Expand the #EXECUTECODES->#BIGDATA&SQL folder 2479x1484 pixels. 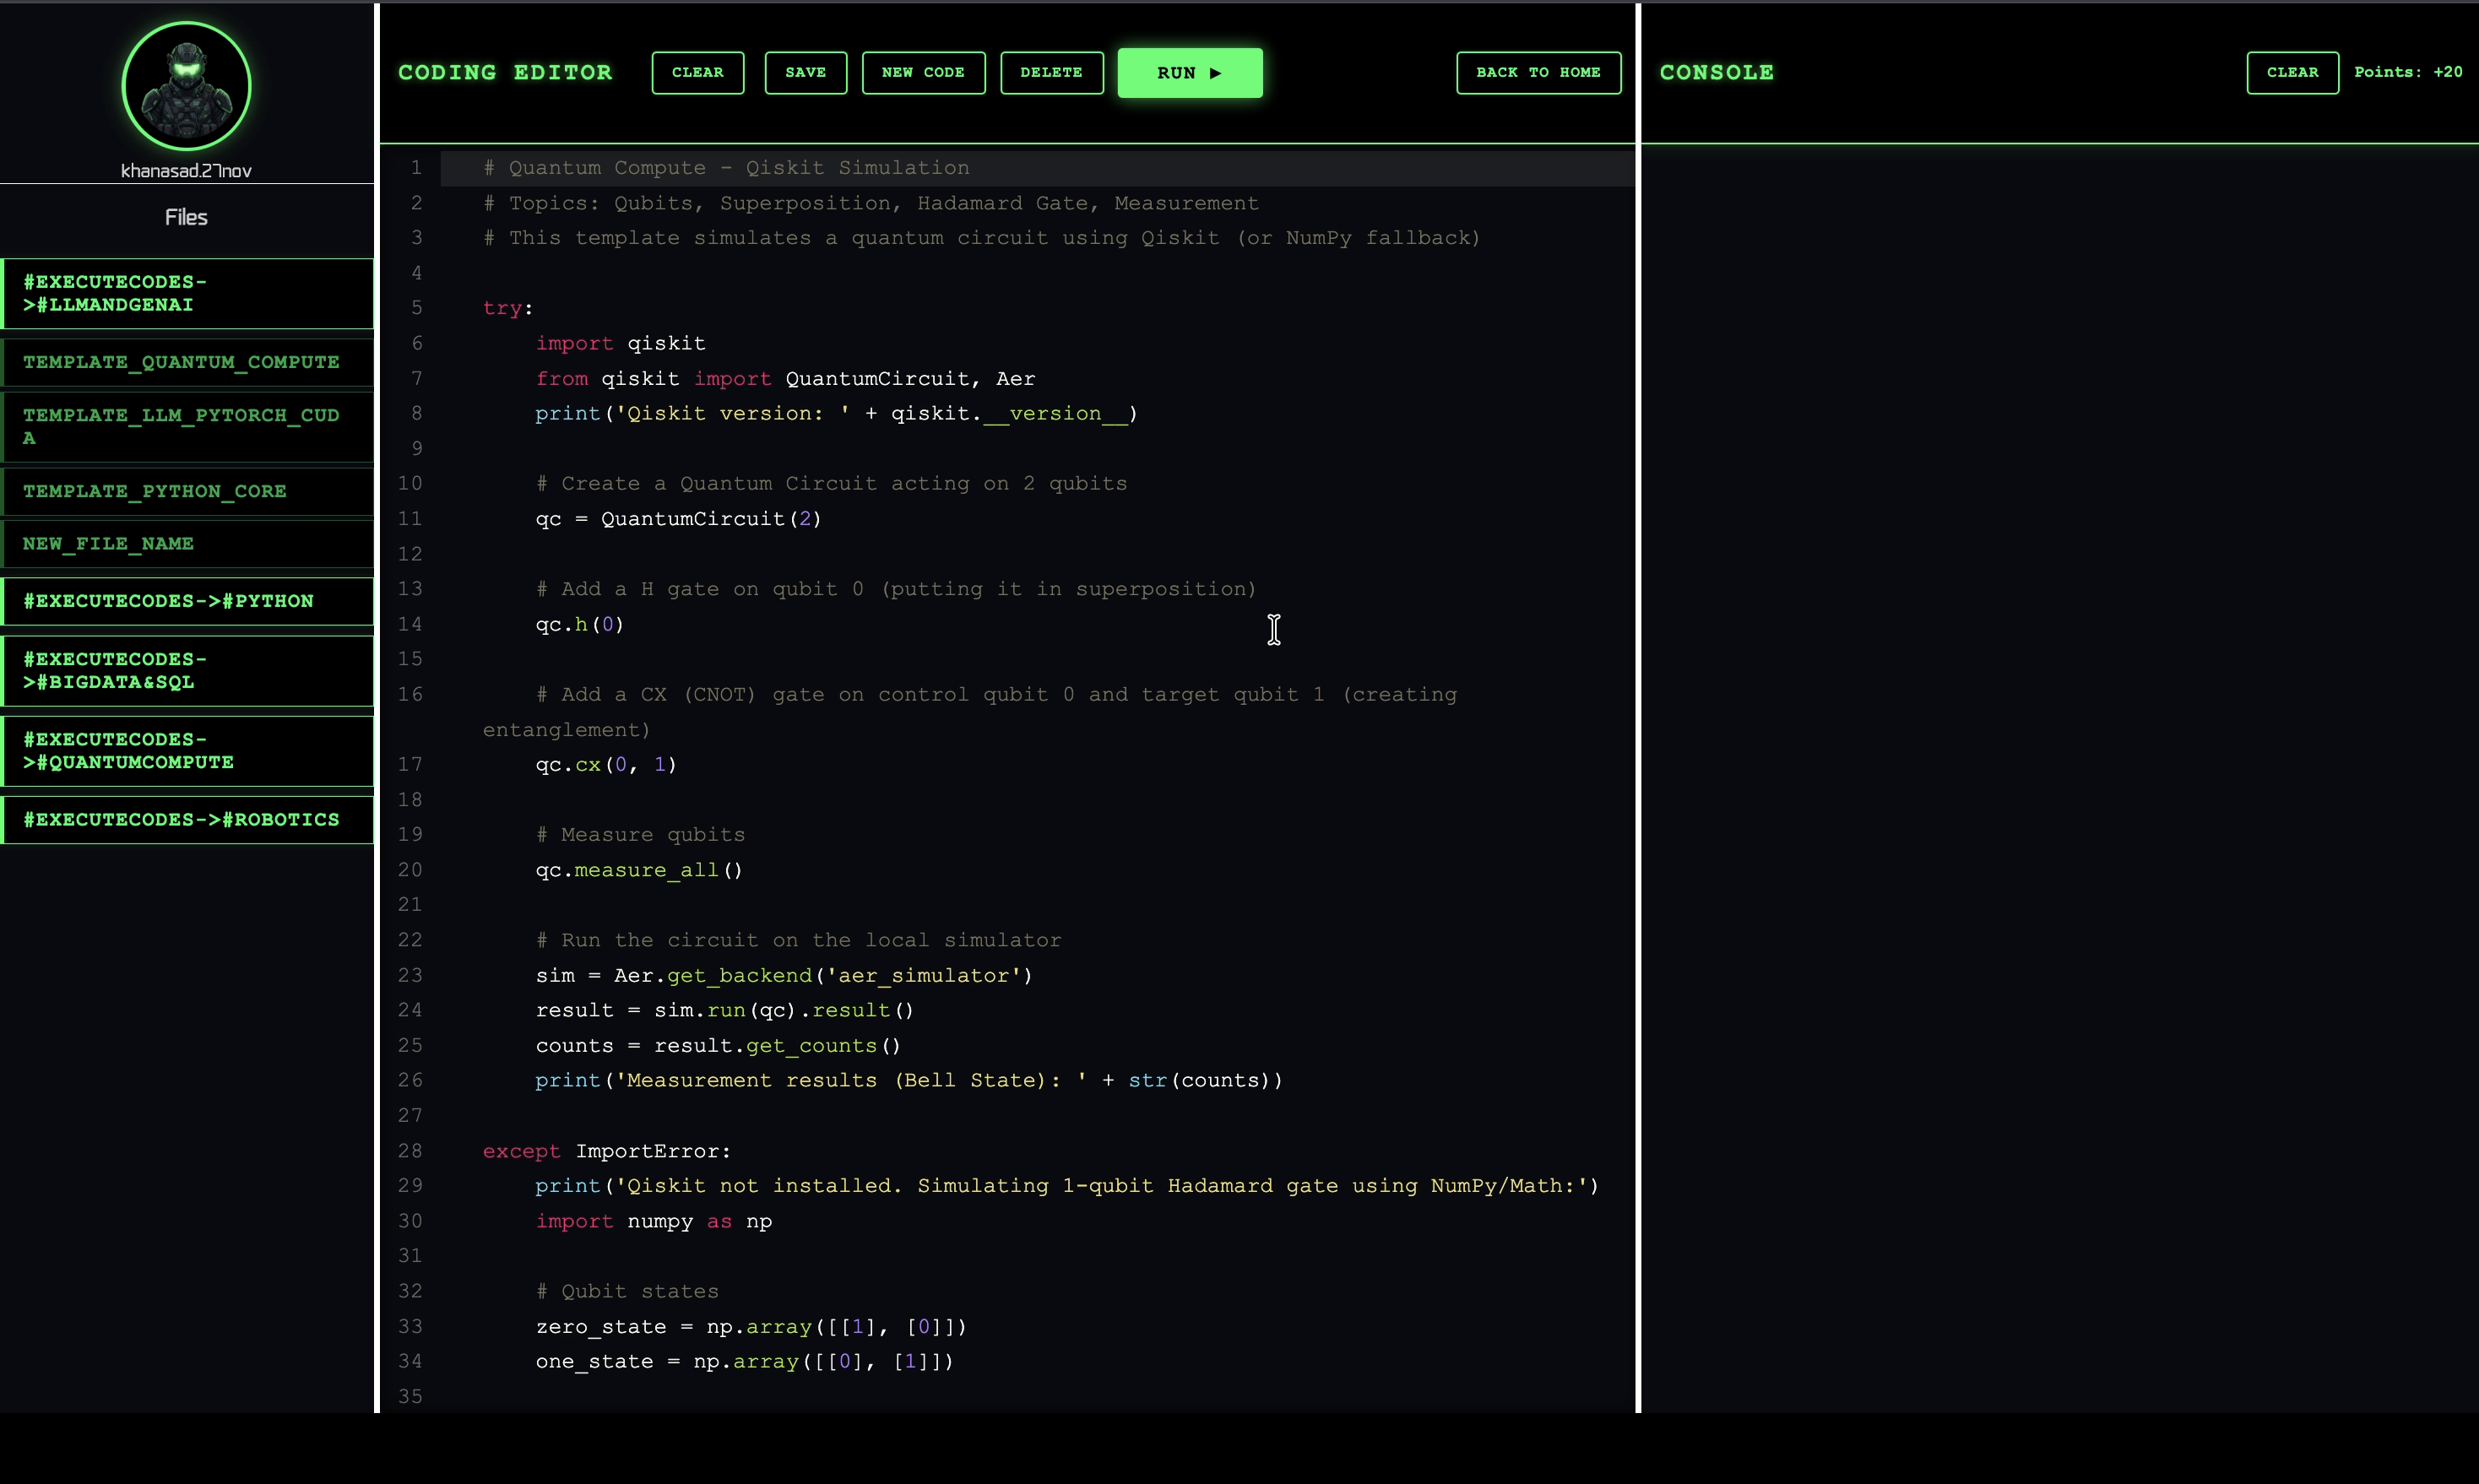[188, 671]
